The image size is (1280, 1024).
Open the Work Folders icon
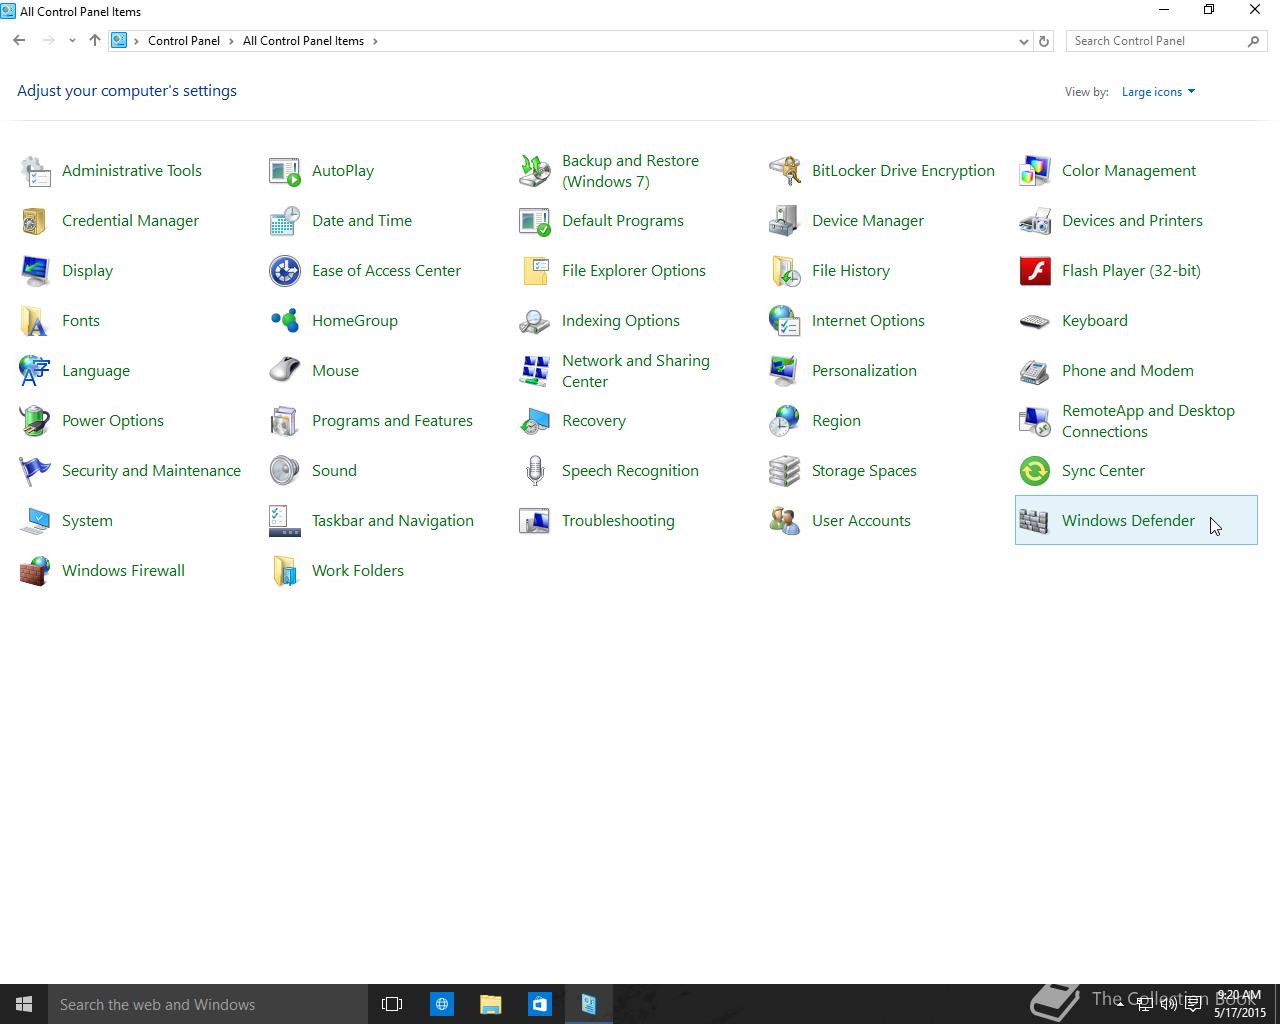tap(285, 571)
